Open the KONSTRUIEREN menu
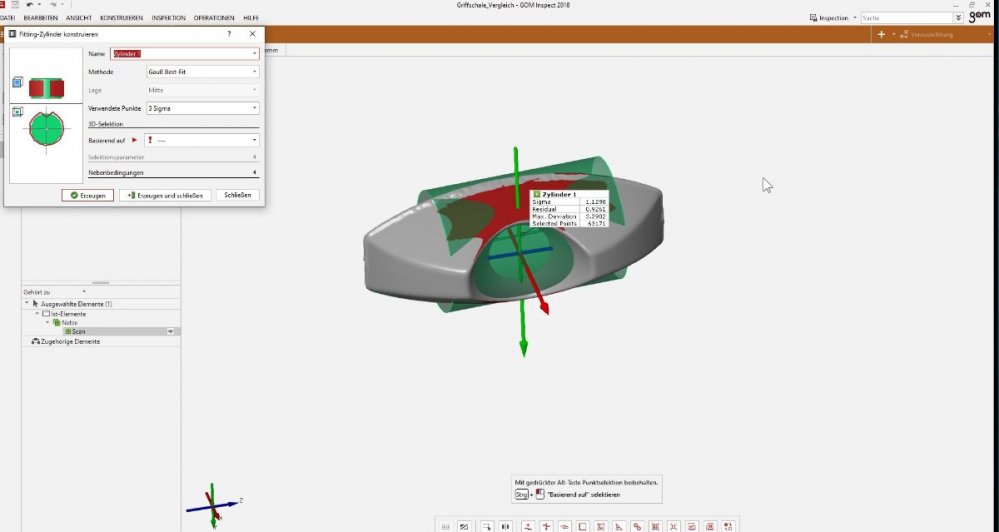 coord(120,18)
